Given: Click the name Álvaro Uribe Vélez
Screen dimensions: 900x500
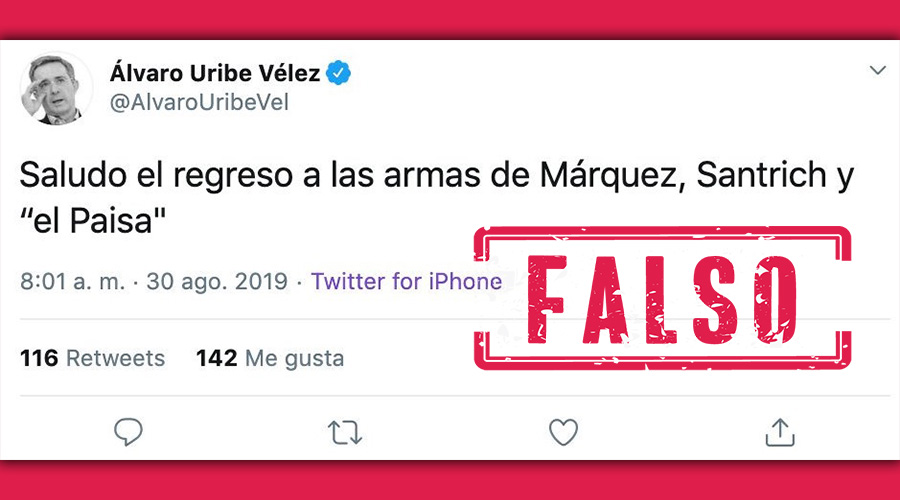Looking at the screenshot, I should [x=215, y=73].
